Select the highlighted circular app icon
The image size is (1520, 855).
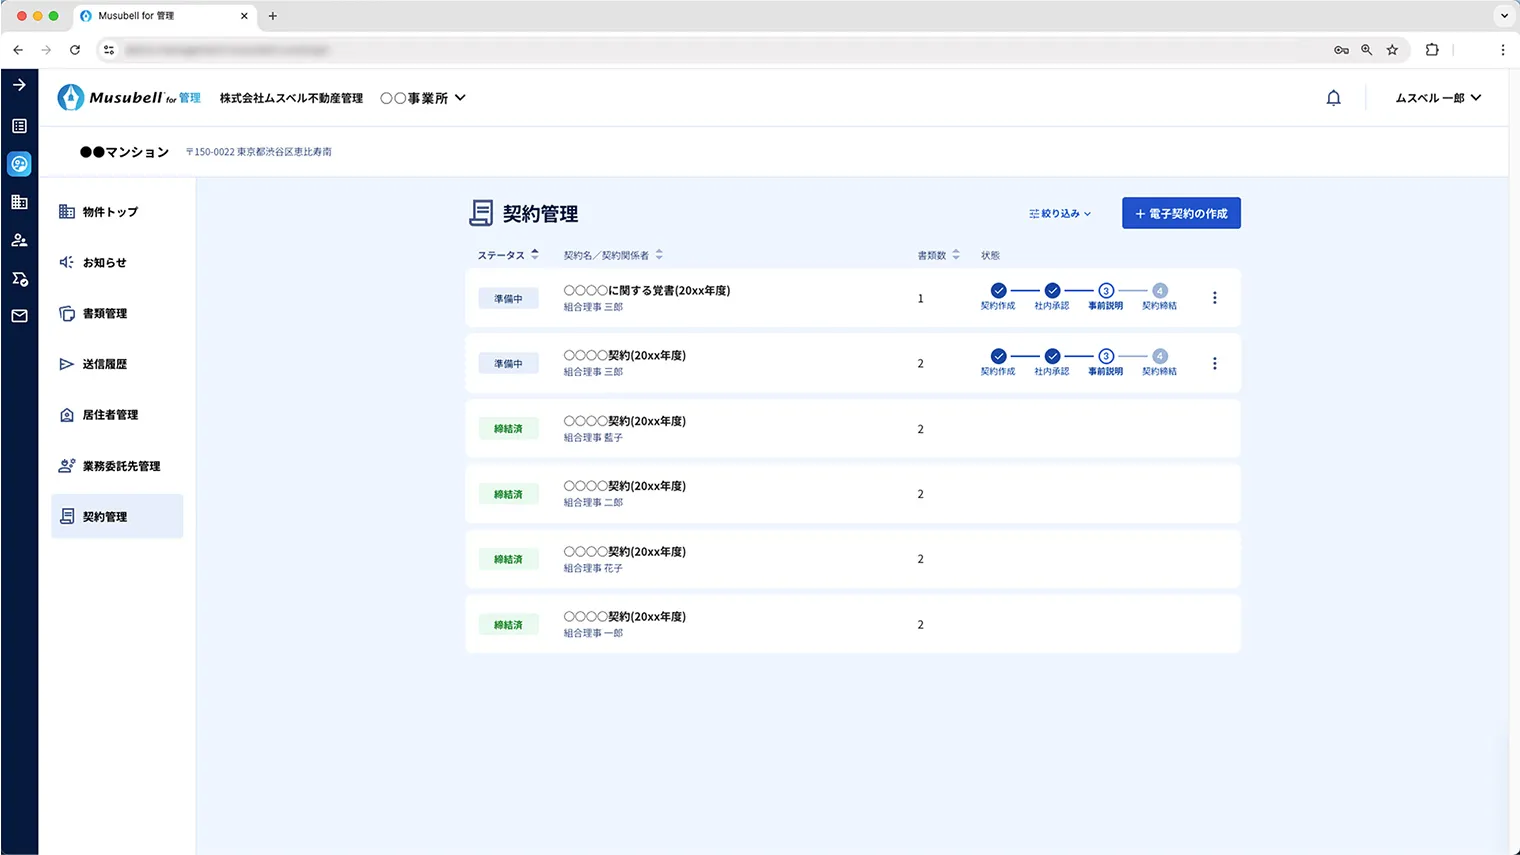click(x=18, y=163)
